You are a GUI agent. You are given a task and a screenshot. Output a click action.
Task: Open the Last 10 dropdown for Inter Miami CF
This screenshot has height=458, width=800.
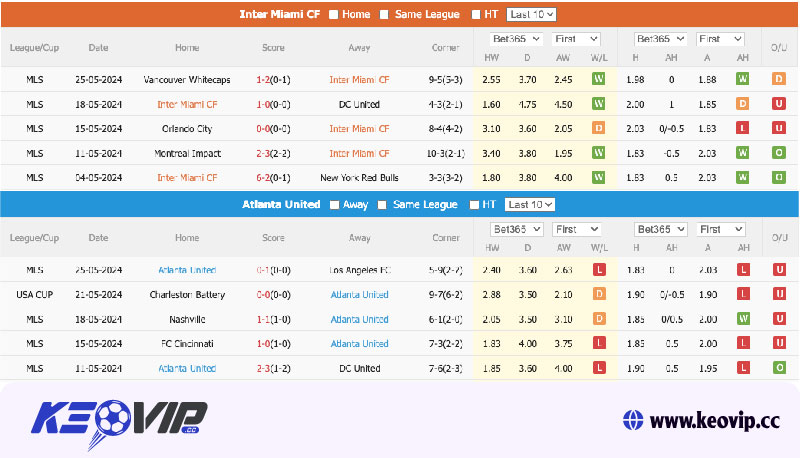(x=531, y=14)
